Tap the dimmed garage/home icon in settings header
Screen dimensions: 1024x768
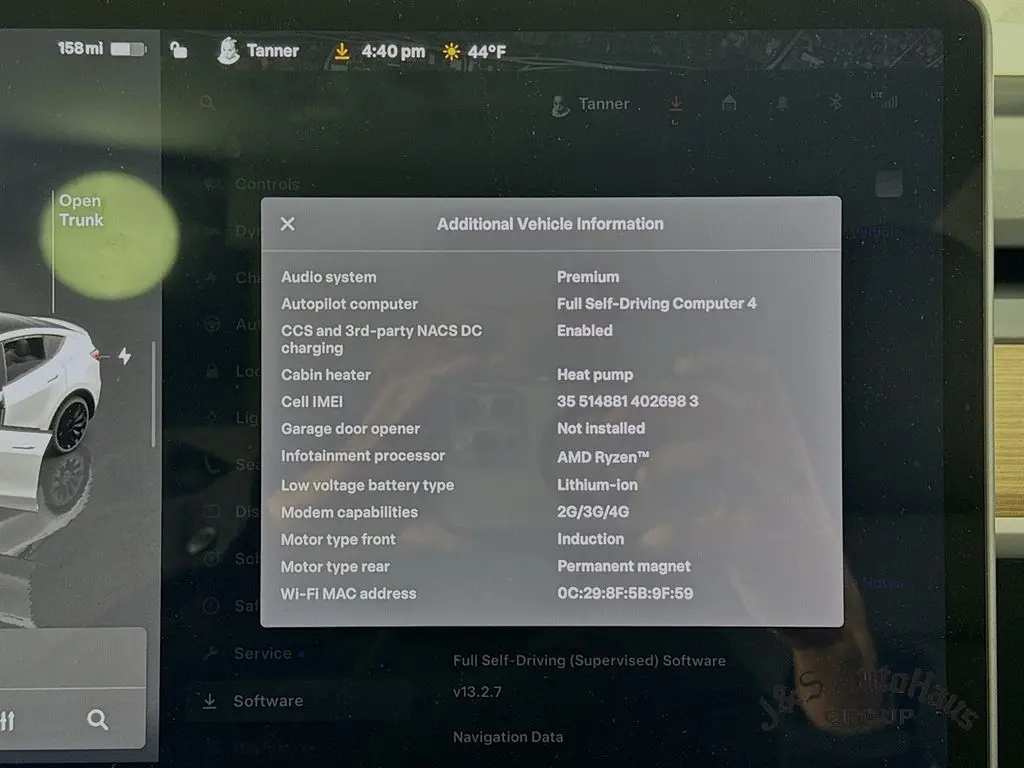[x=729, y=103]
